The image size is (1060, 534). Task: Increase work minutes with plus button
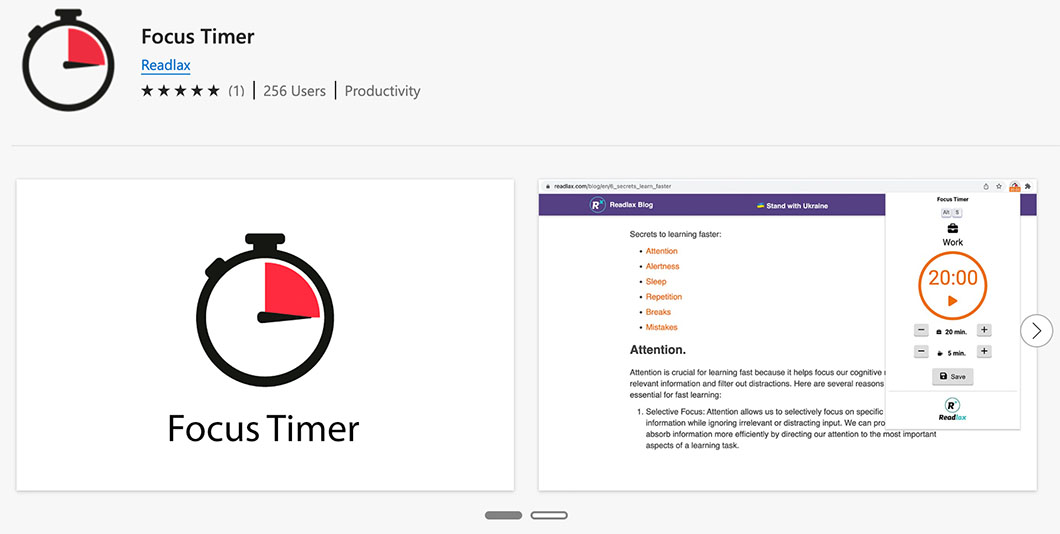[984, 330]
